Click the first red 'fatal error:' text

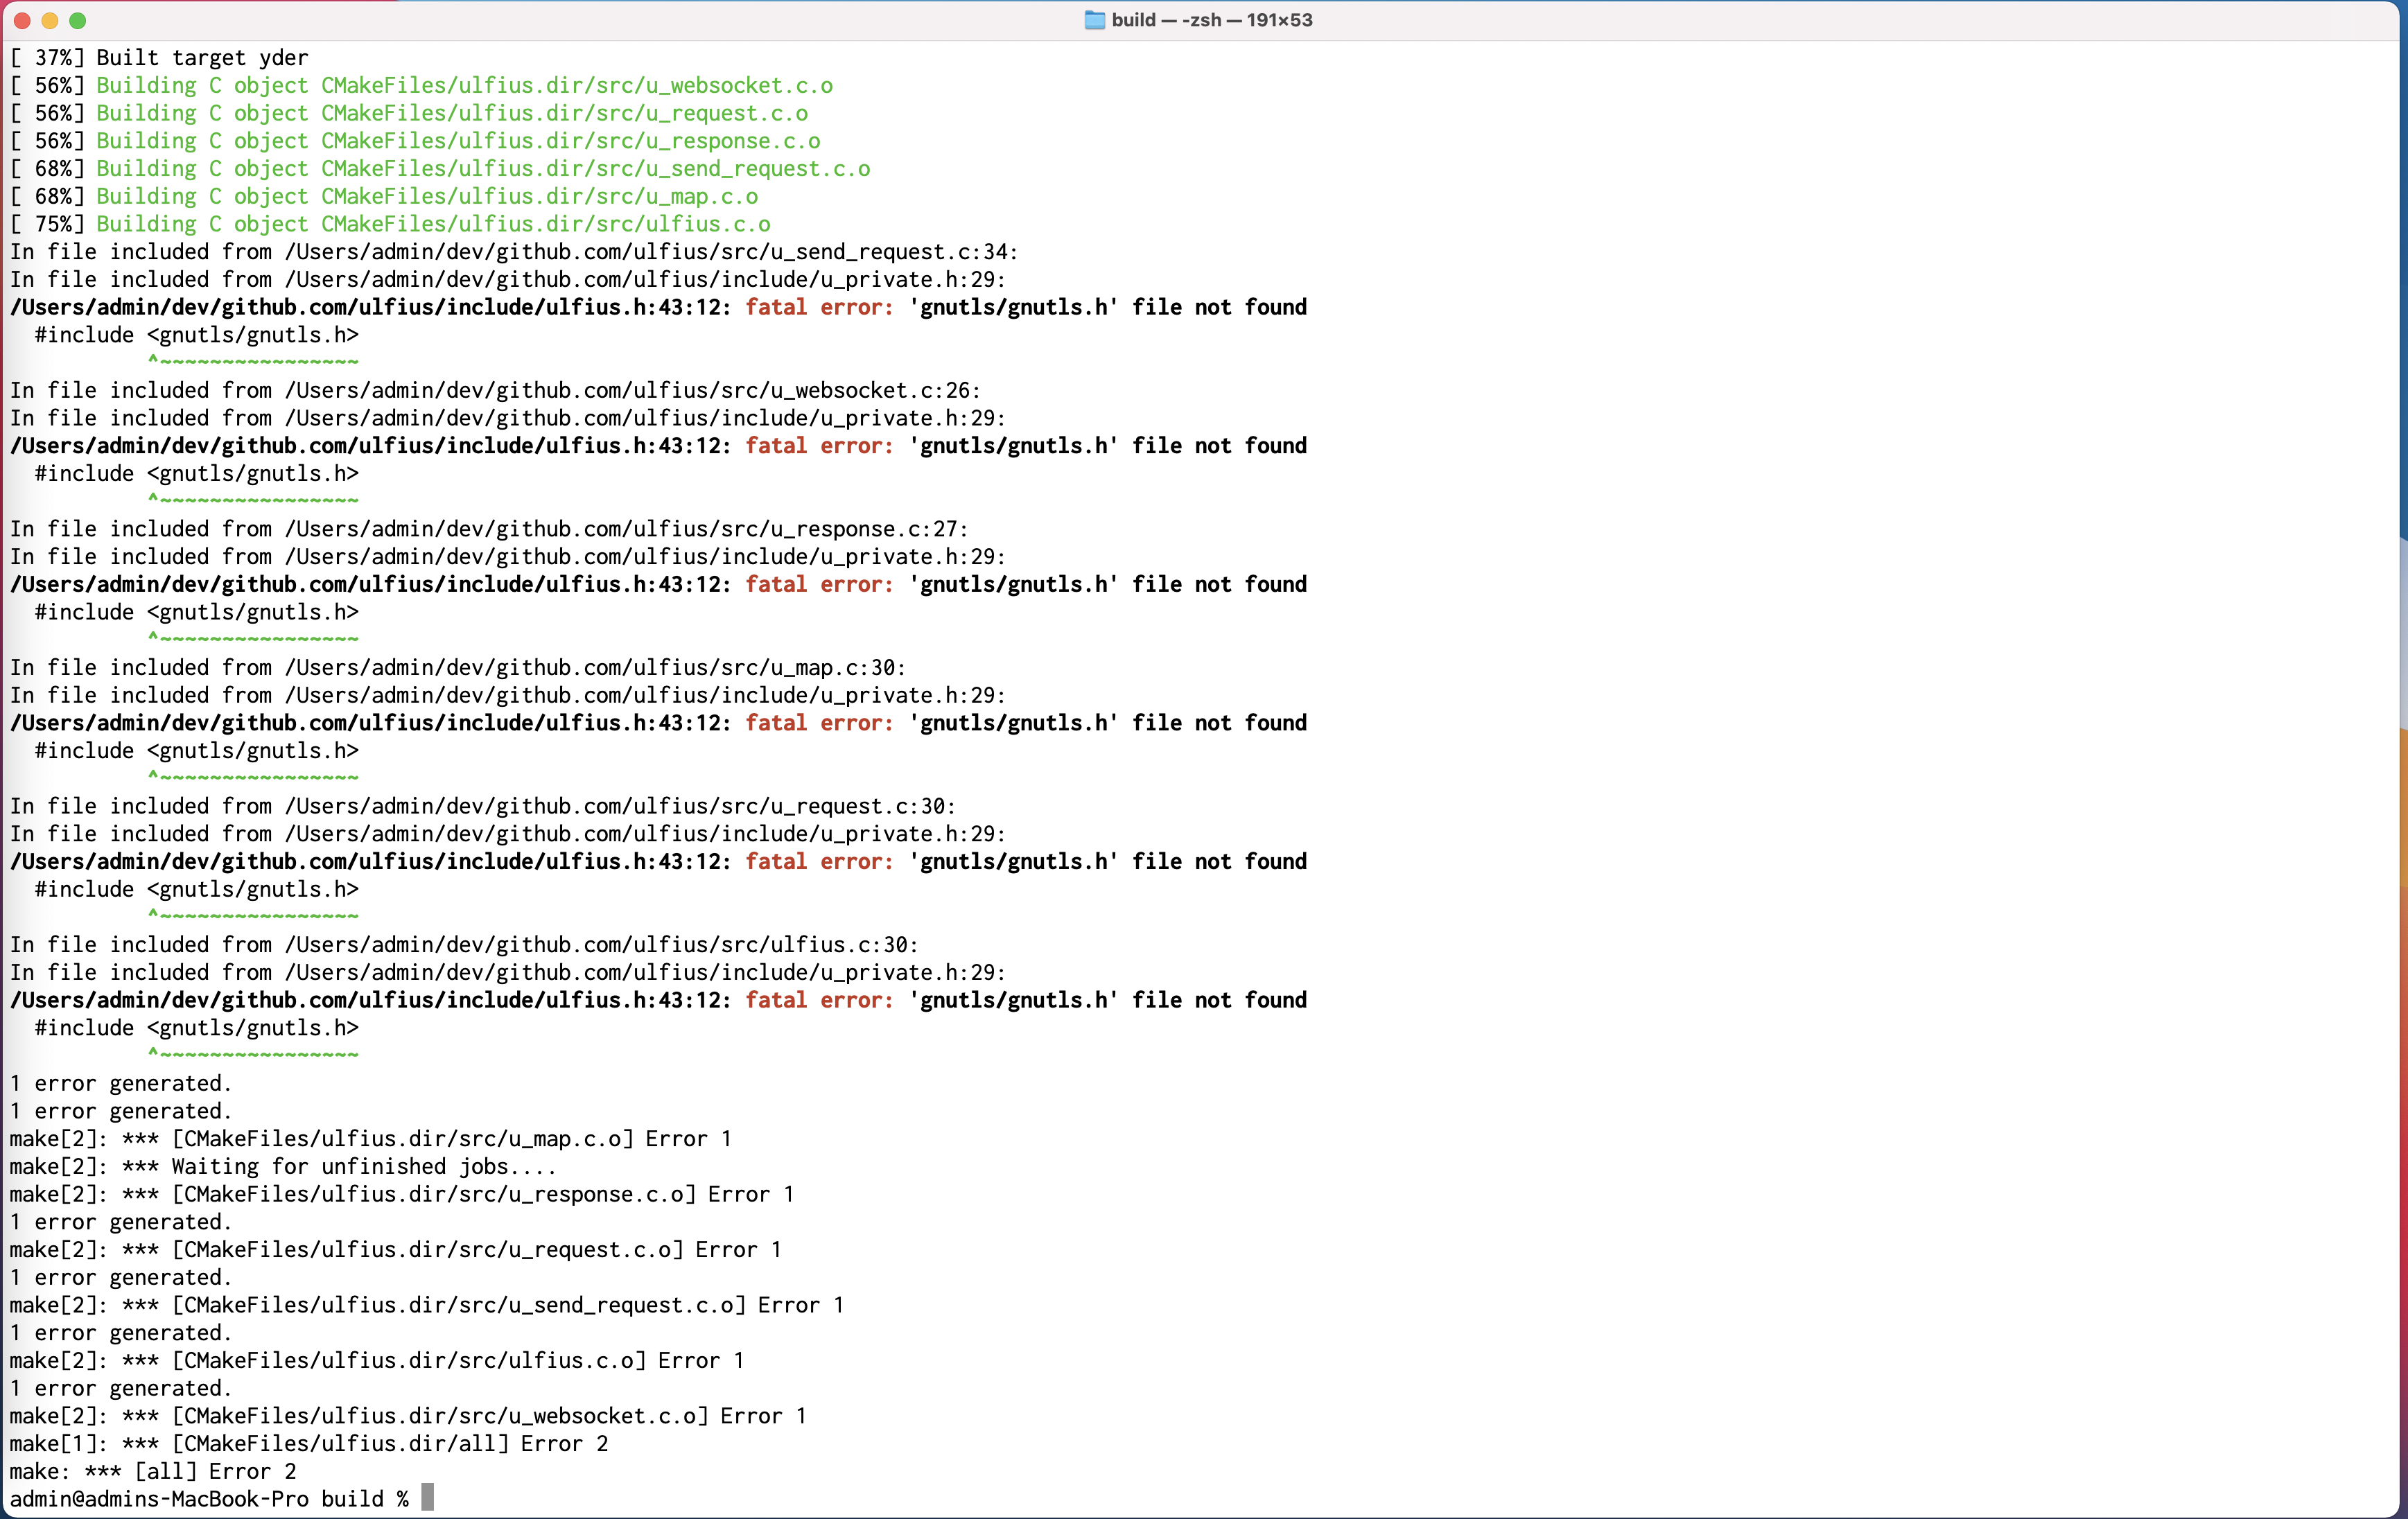tap(819, 307)
